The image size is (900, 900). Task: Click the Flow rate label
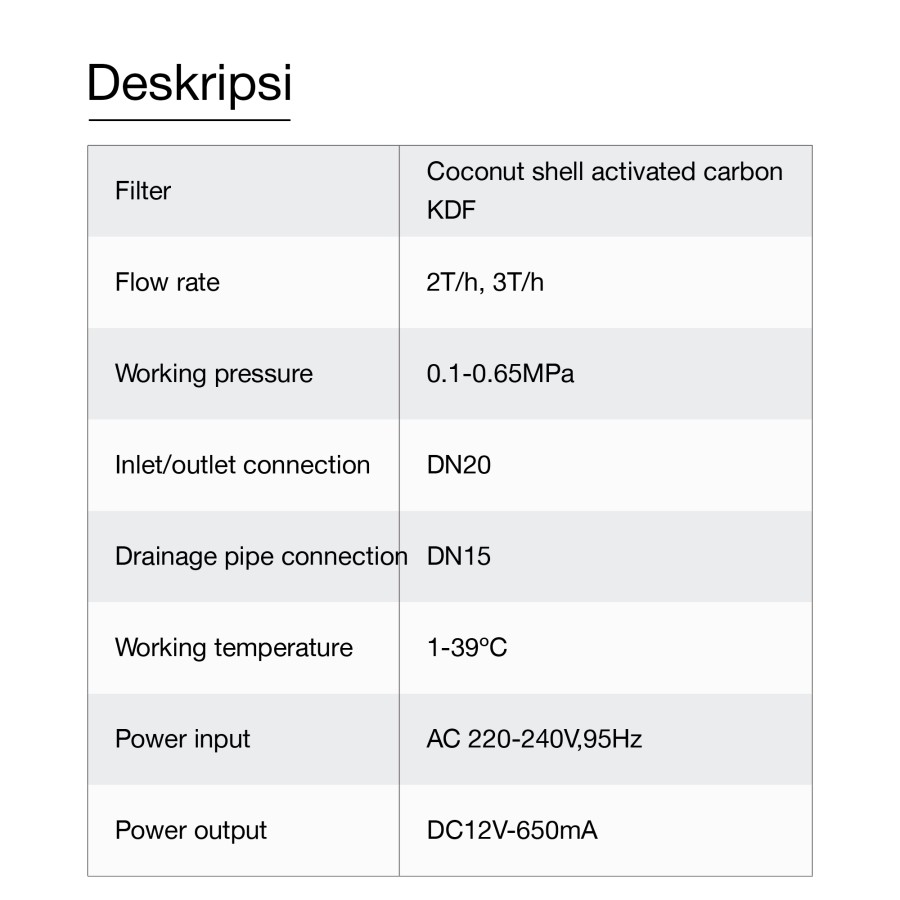pyautogui.click(x=167, y=282)
